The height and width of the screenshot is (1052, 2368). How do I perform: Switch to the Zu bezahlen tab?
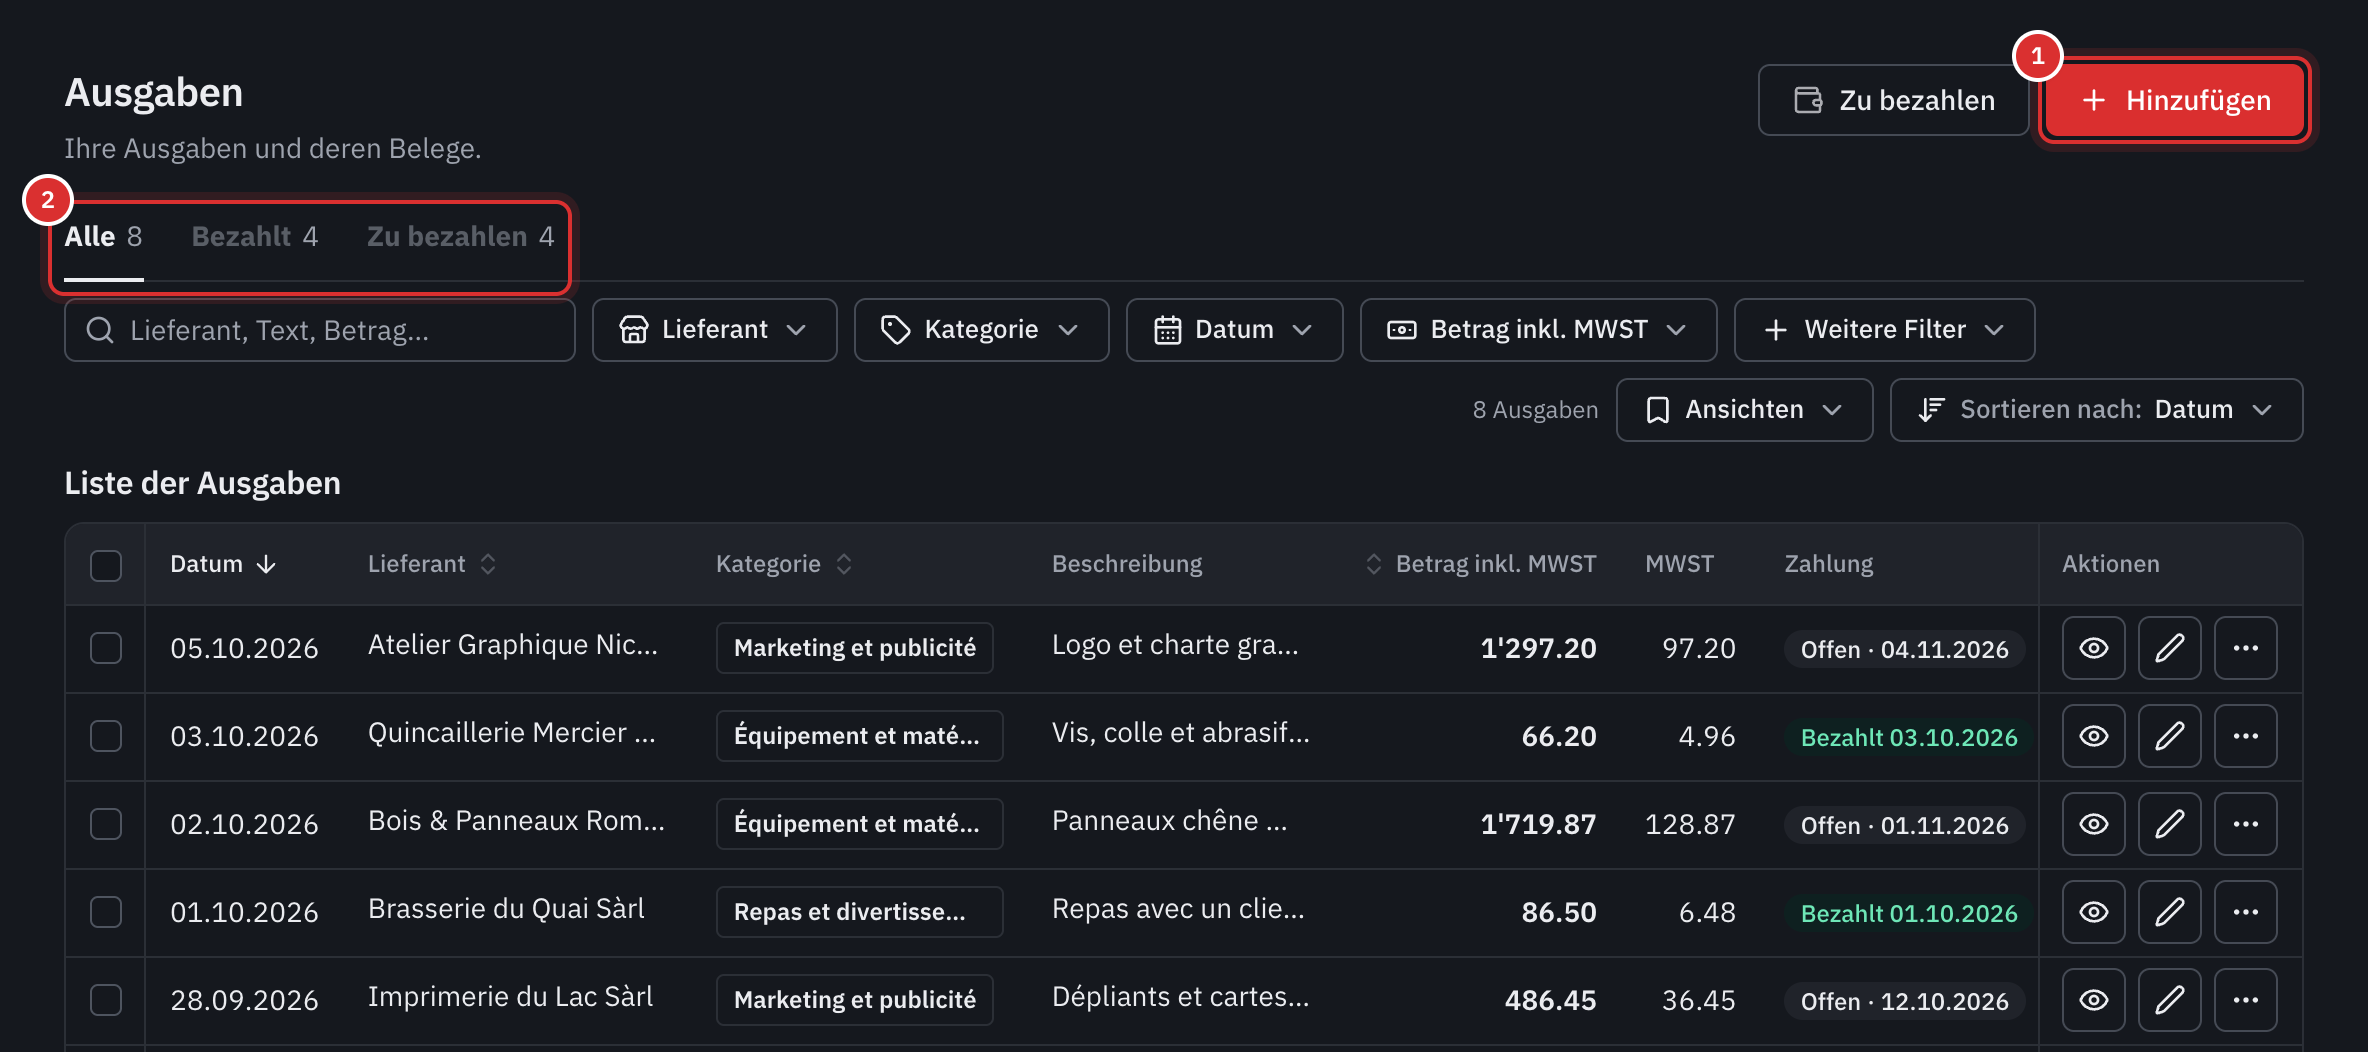(460, 237)
